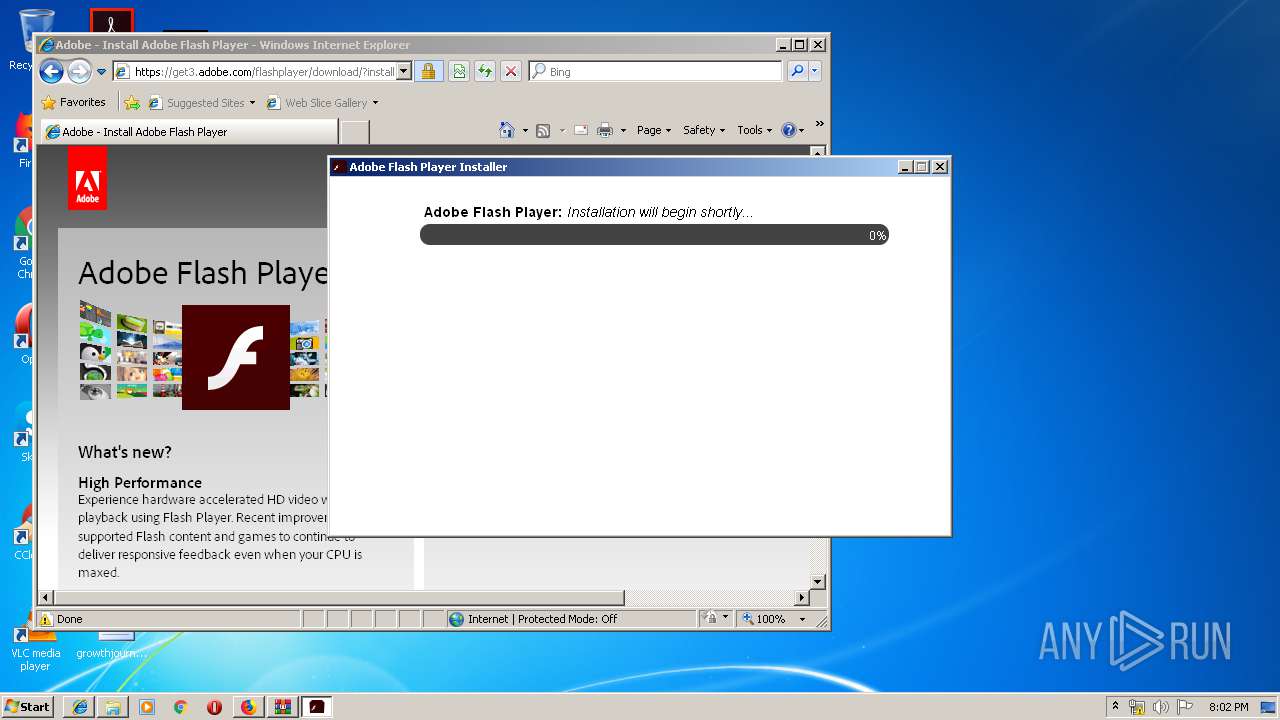
Task: Click the Home icon in command bar
Action: 507,130
